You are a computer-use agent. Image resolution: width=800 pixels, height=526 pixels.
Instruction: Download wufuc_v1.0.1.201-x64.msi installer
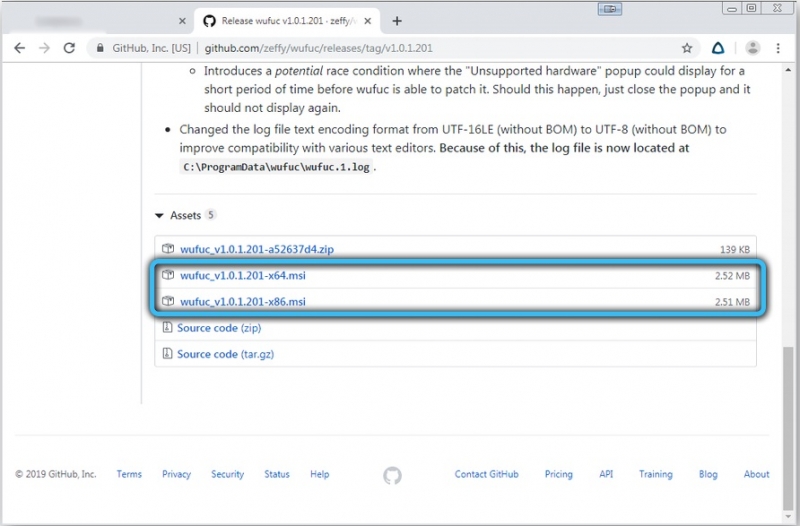point(243,275)
